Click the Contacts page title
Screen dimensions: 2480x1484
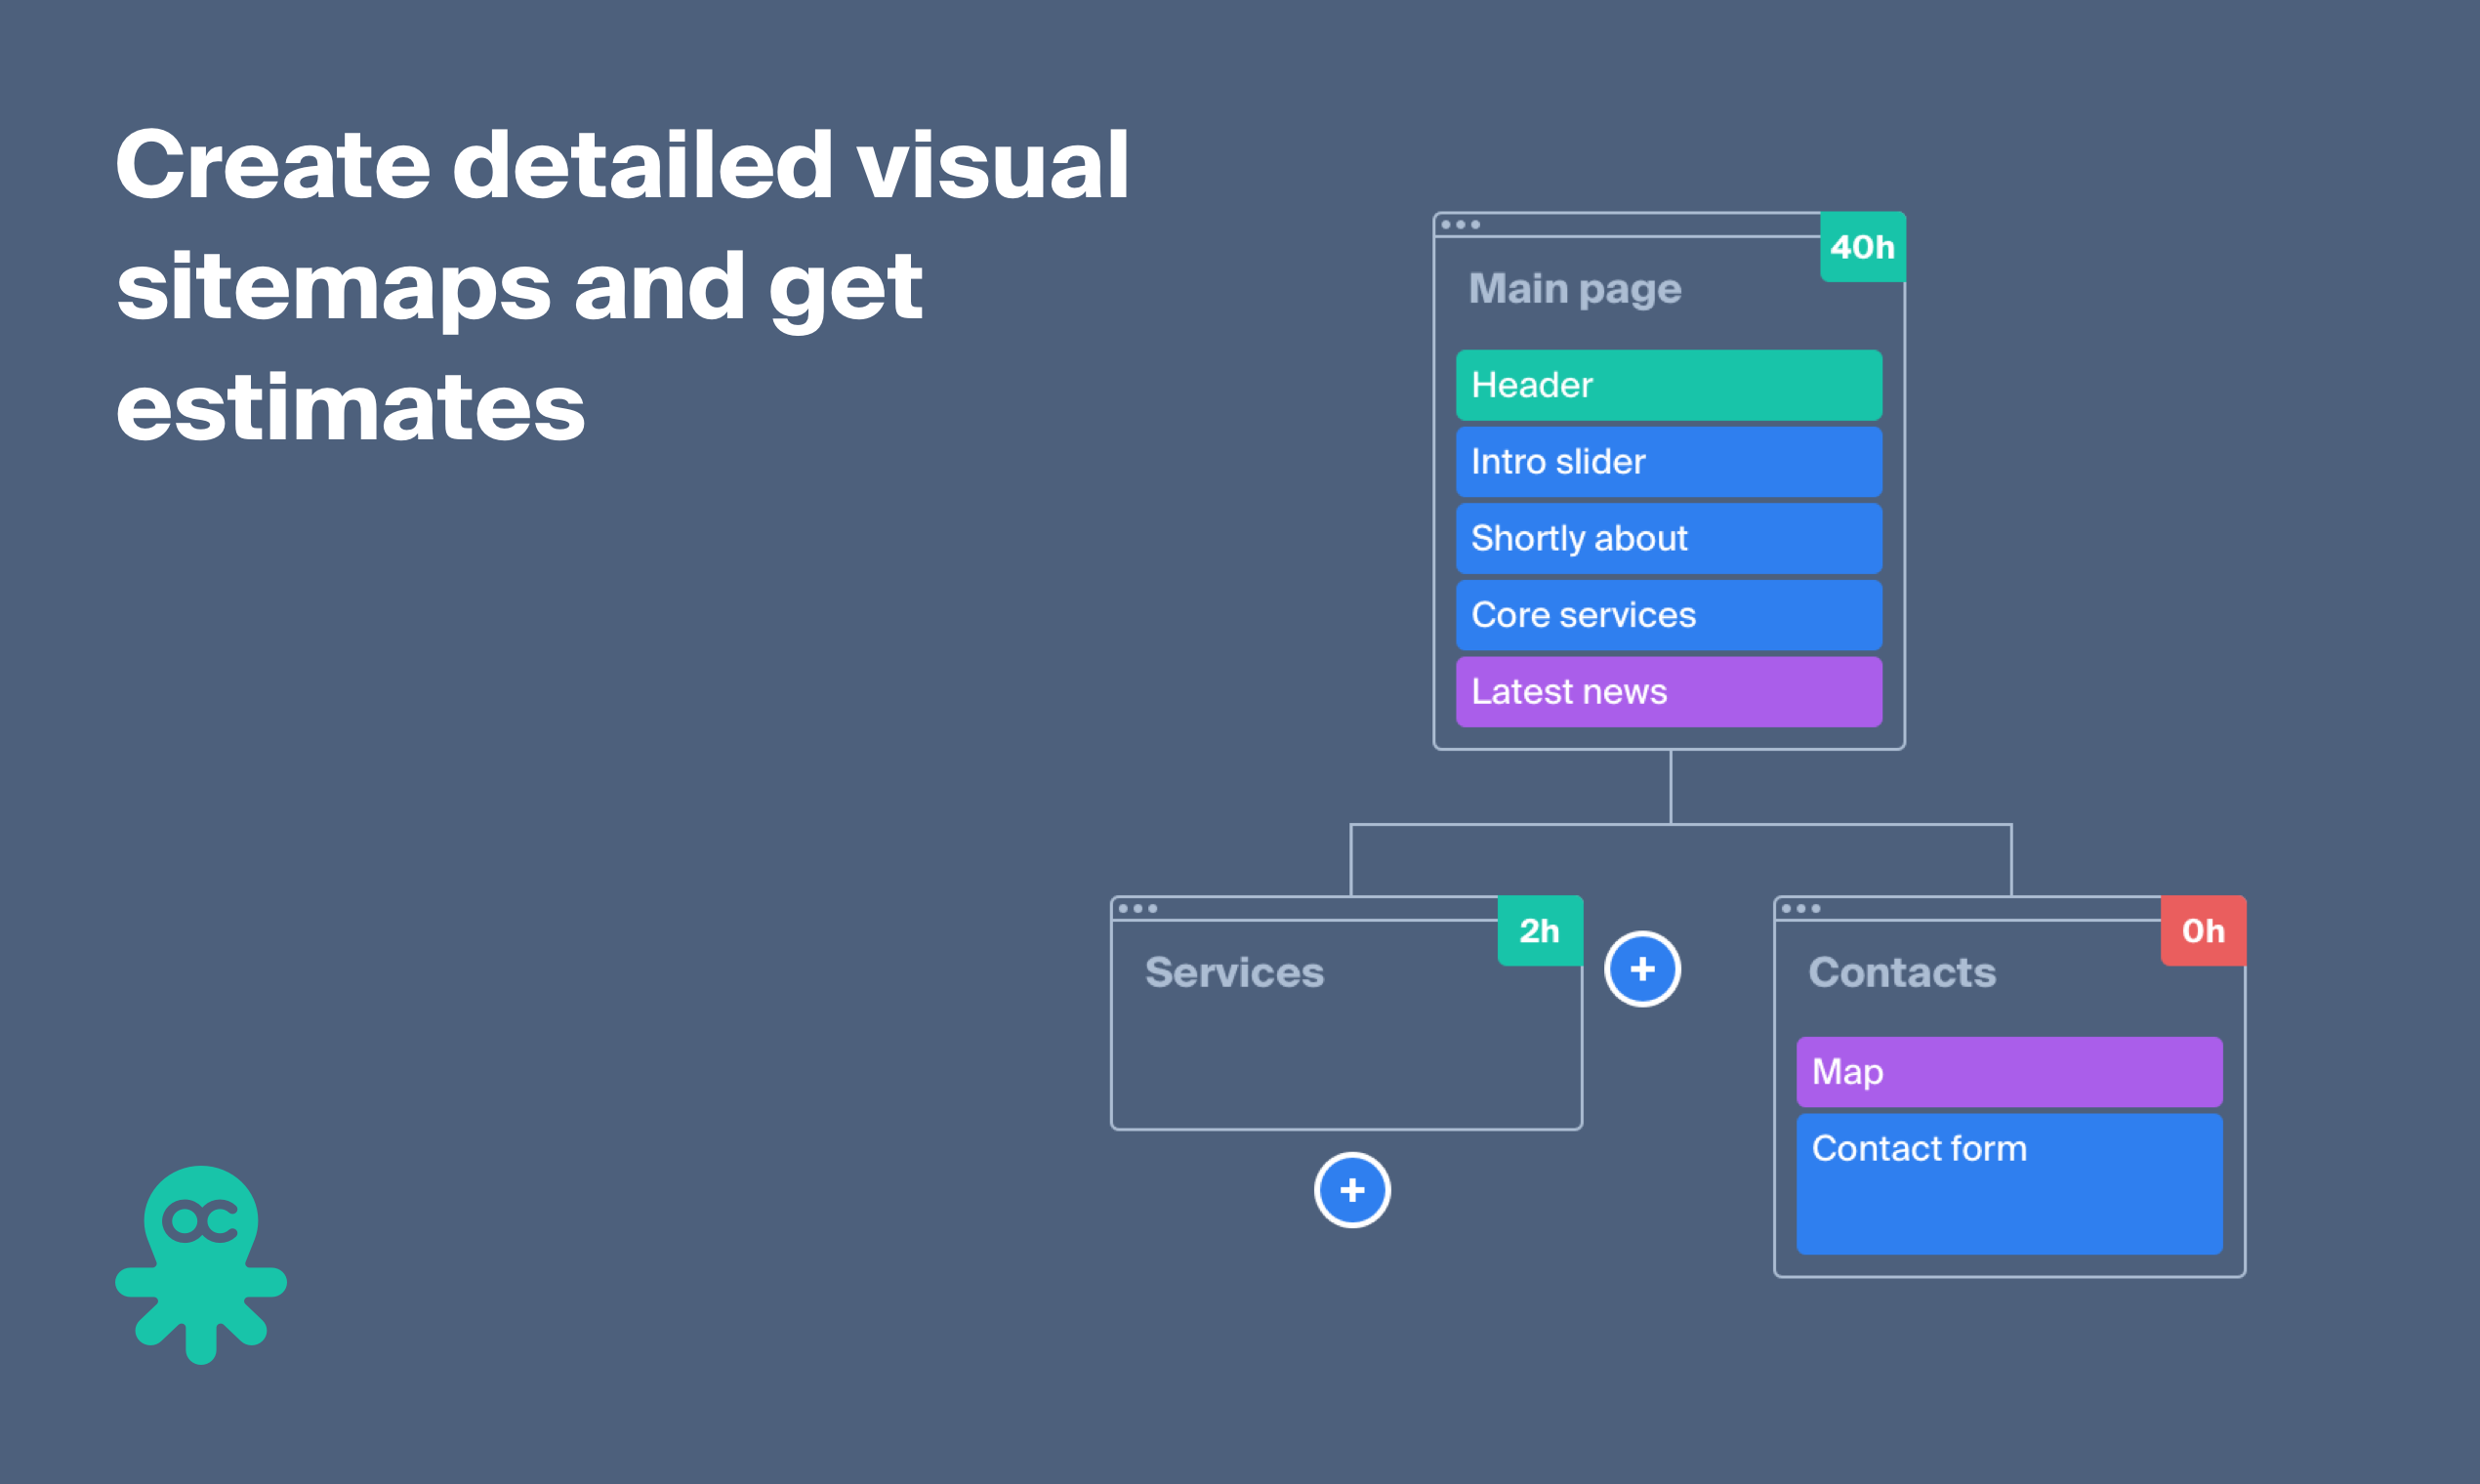pyautogui.click(x=1901, y=972)
